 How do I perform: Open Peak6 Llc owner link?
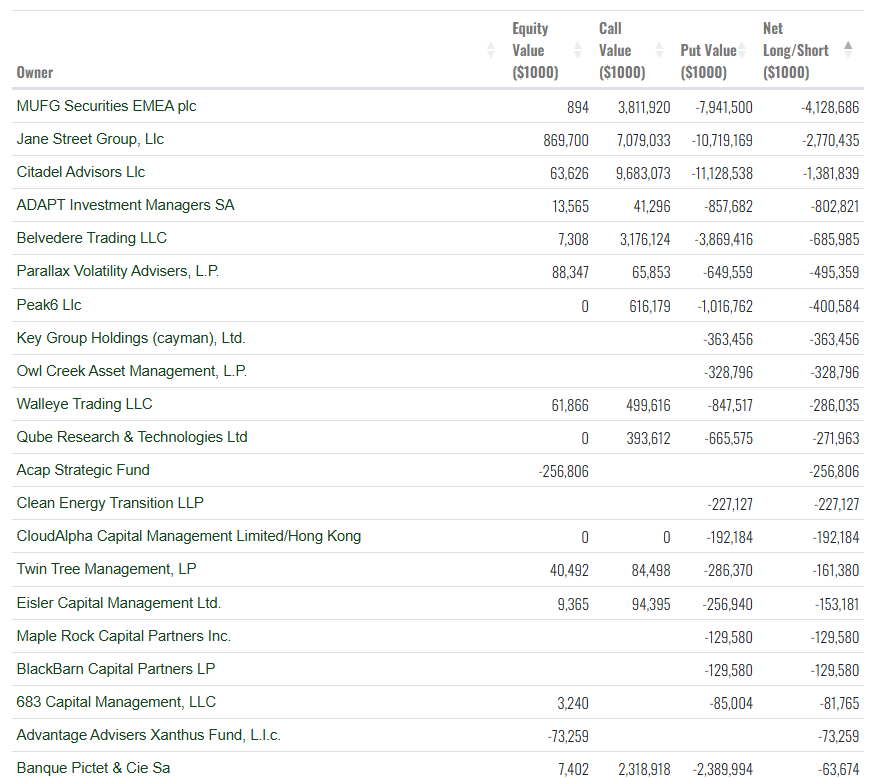click(x=49, y=305)
